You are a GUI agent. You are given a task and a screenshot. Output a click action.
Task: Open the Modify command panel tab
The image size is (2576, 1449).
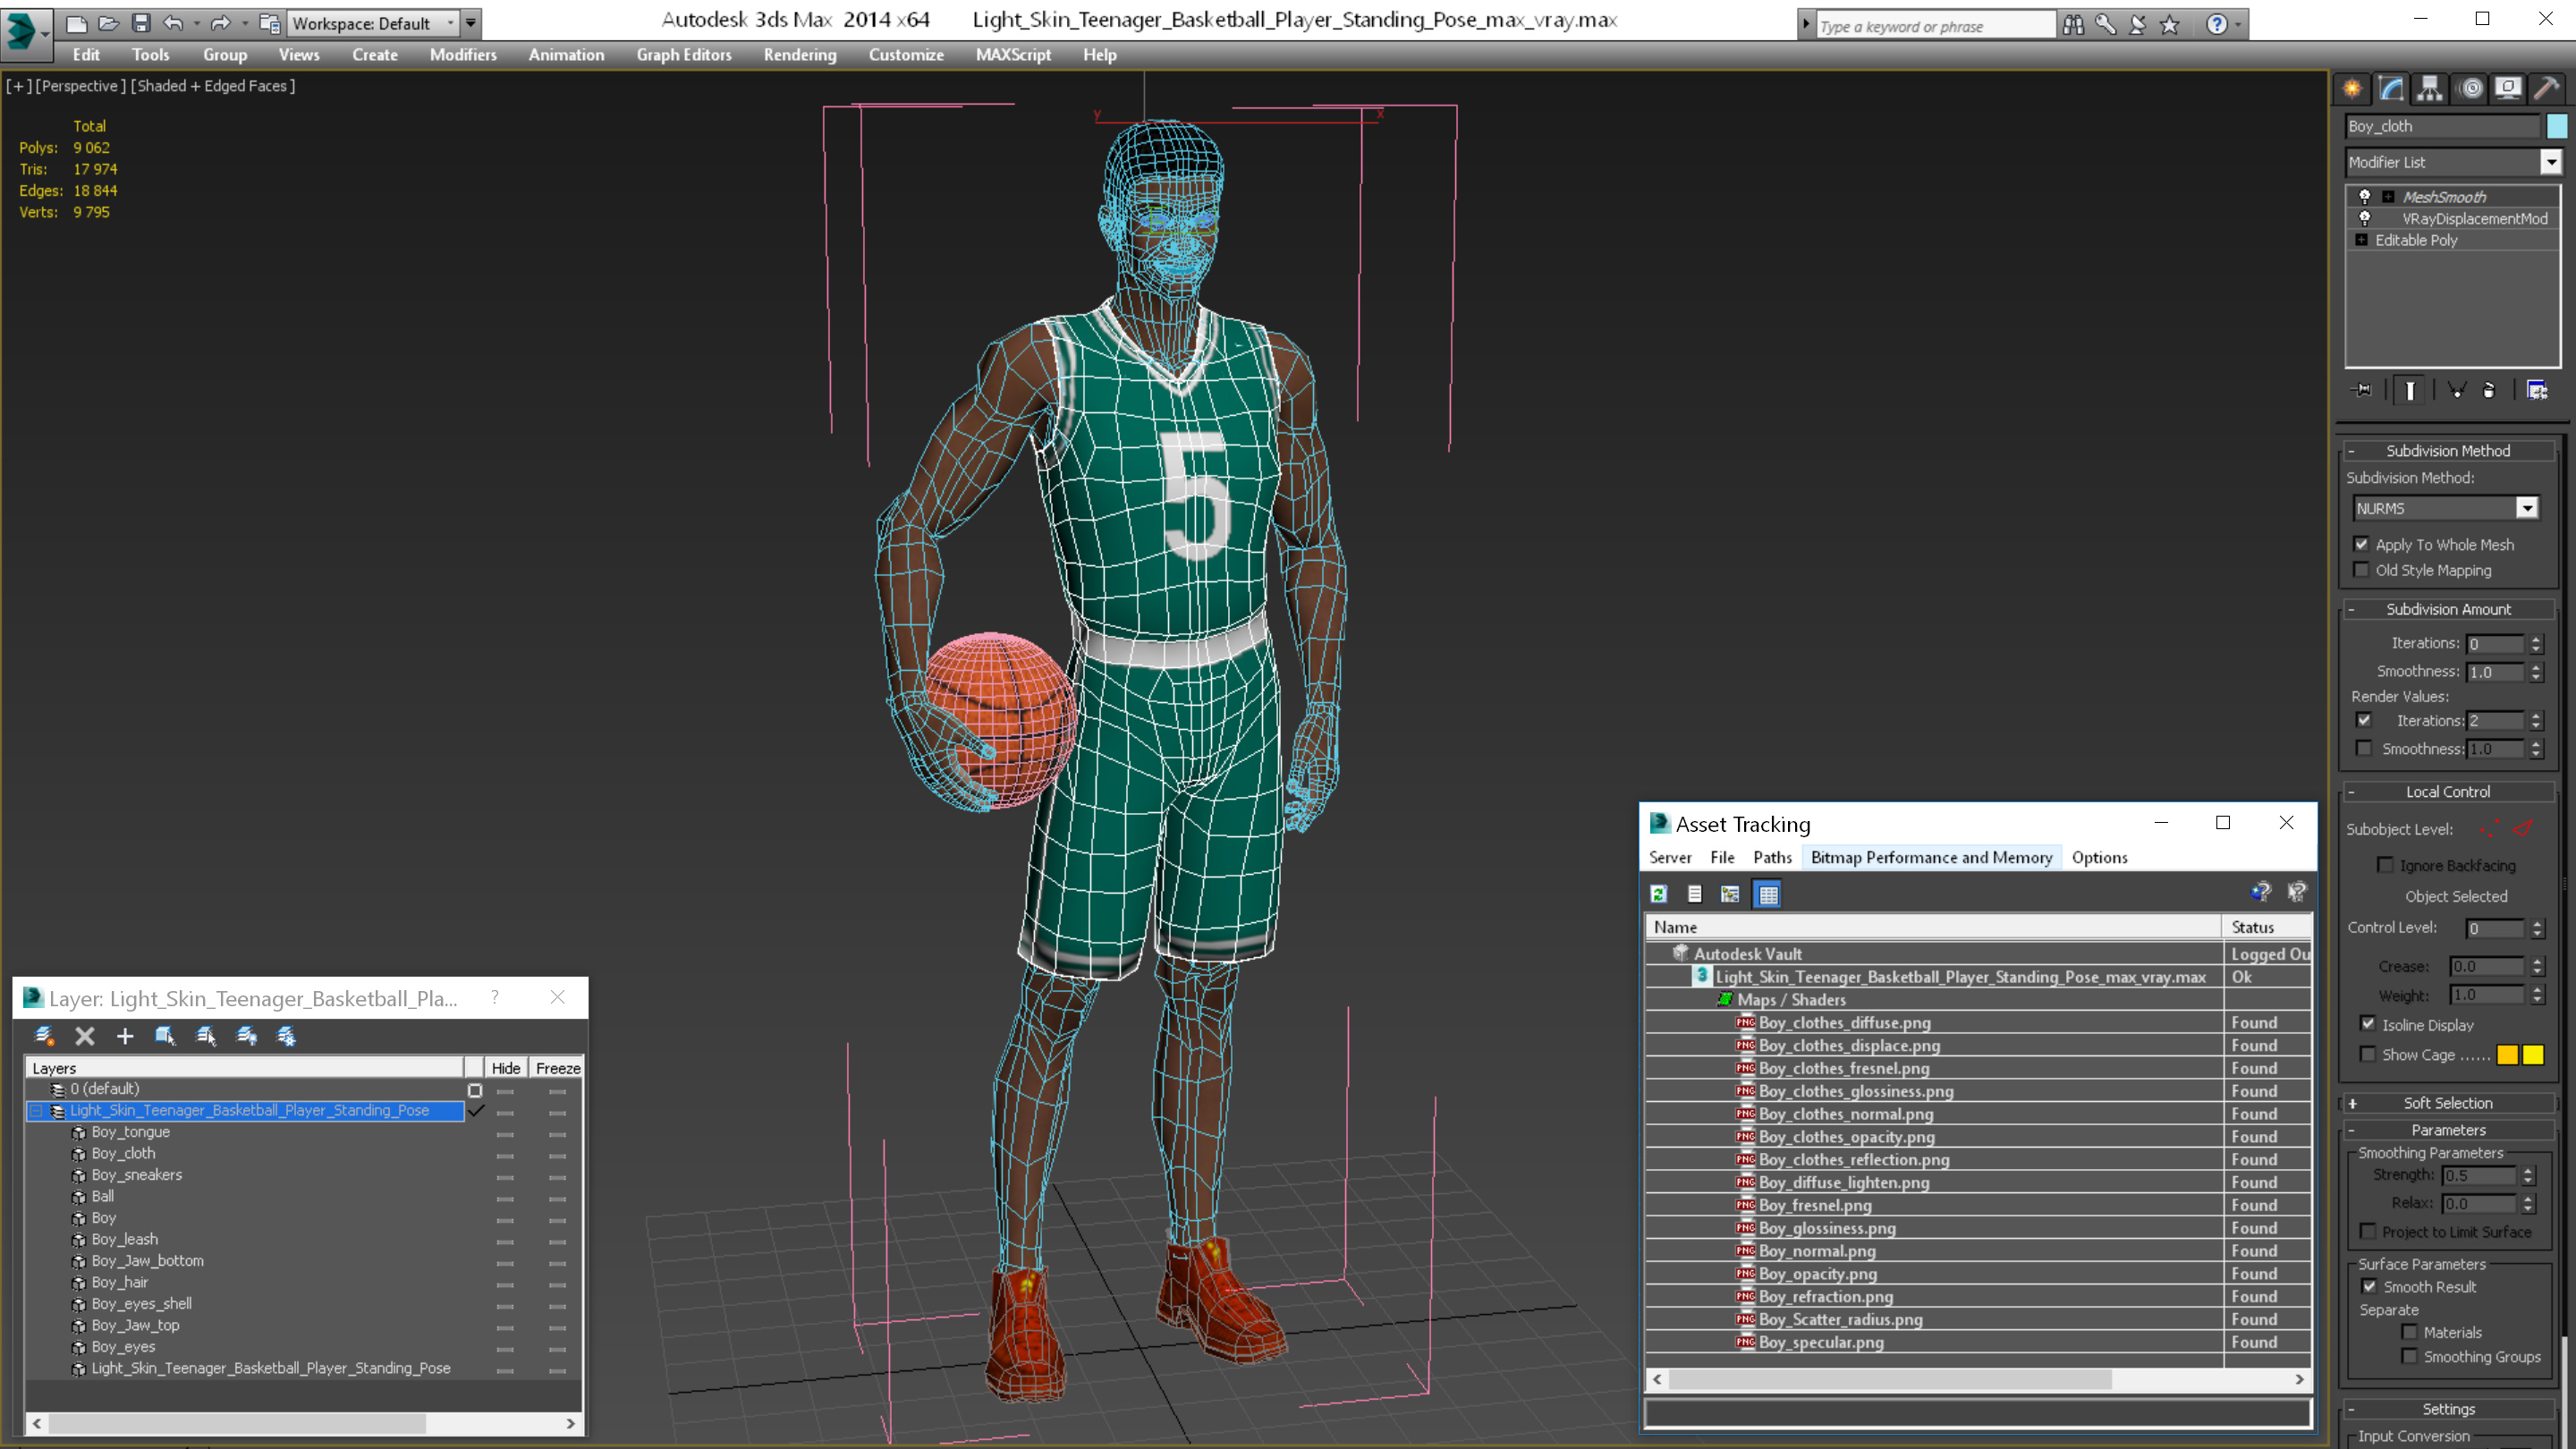pos(2391,89)
